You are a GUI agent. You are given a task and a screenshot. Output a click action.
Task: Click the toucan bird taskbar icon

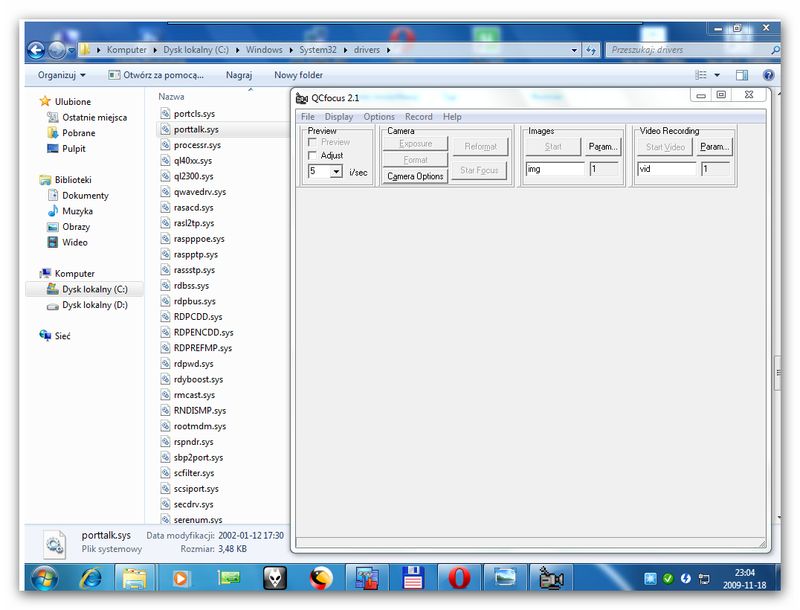321,578
